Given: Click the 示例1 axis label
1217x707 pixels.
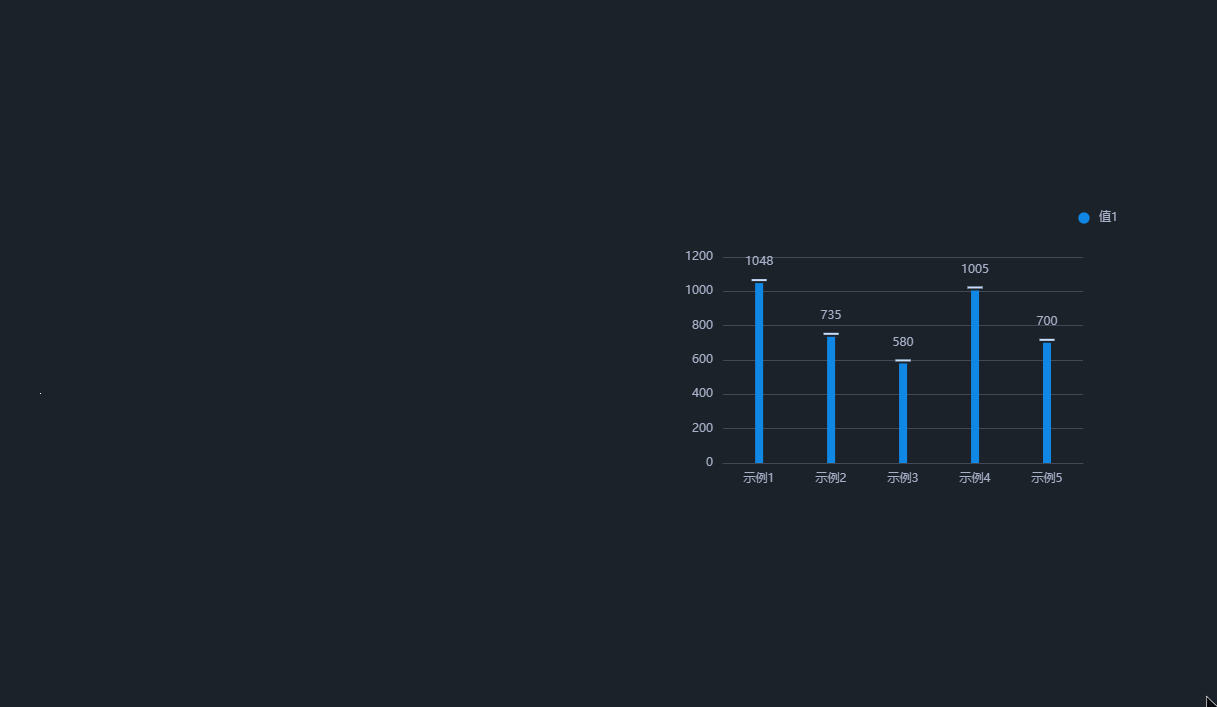Looking at the screenshot, I should 759,478.
